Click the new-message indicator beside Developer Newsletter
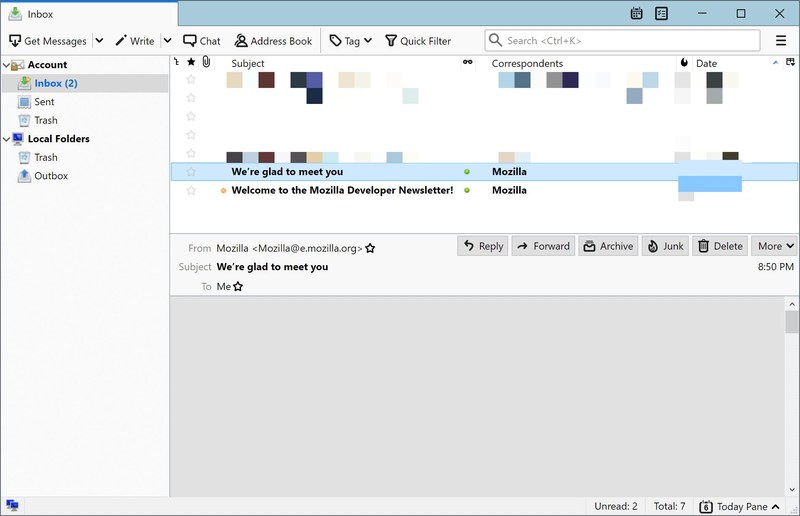This screenshot has height=516, width=800. [x=223, y=191]
